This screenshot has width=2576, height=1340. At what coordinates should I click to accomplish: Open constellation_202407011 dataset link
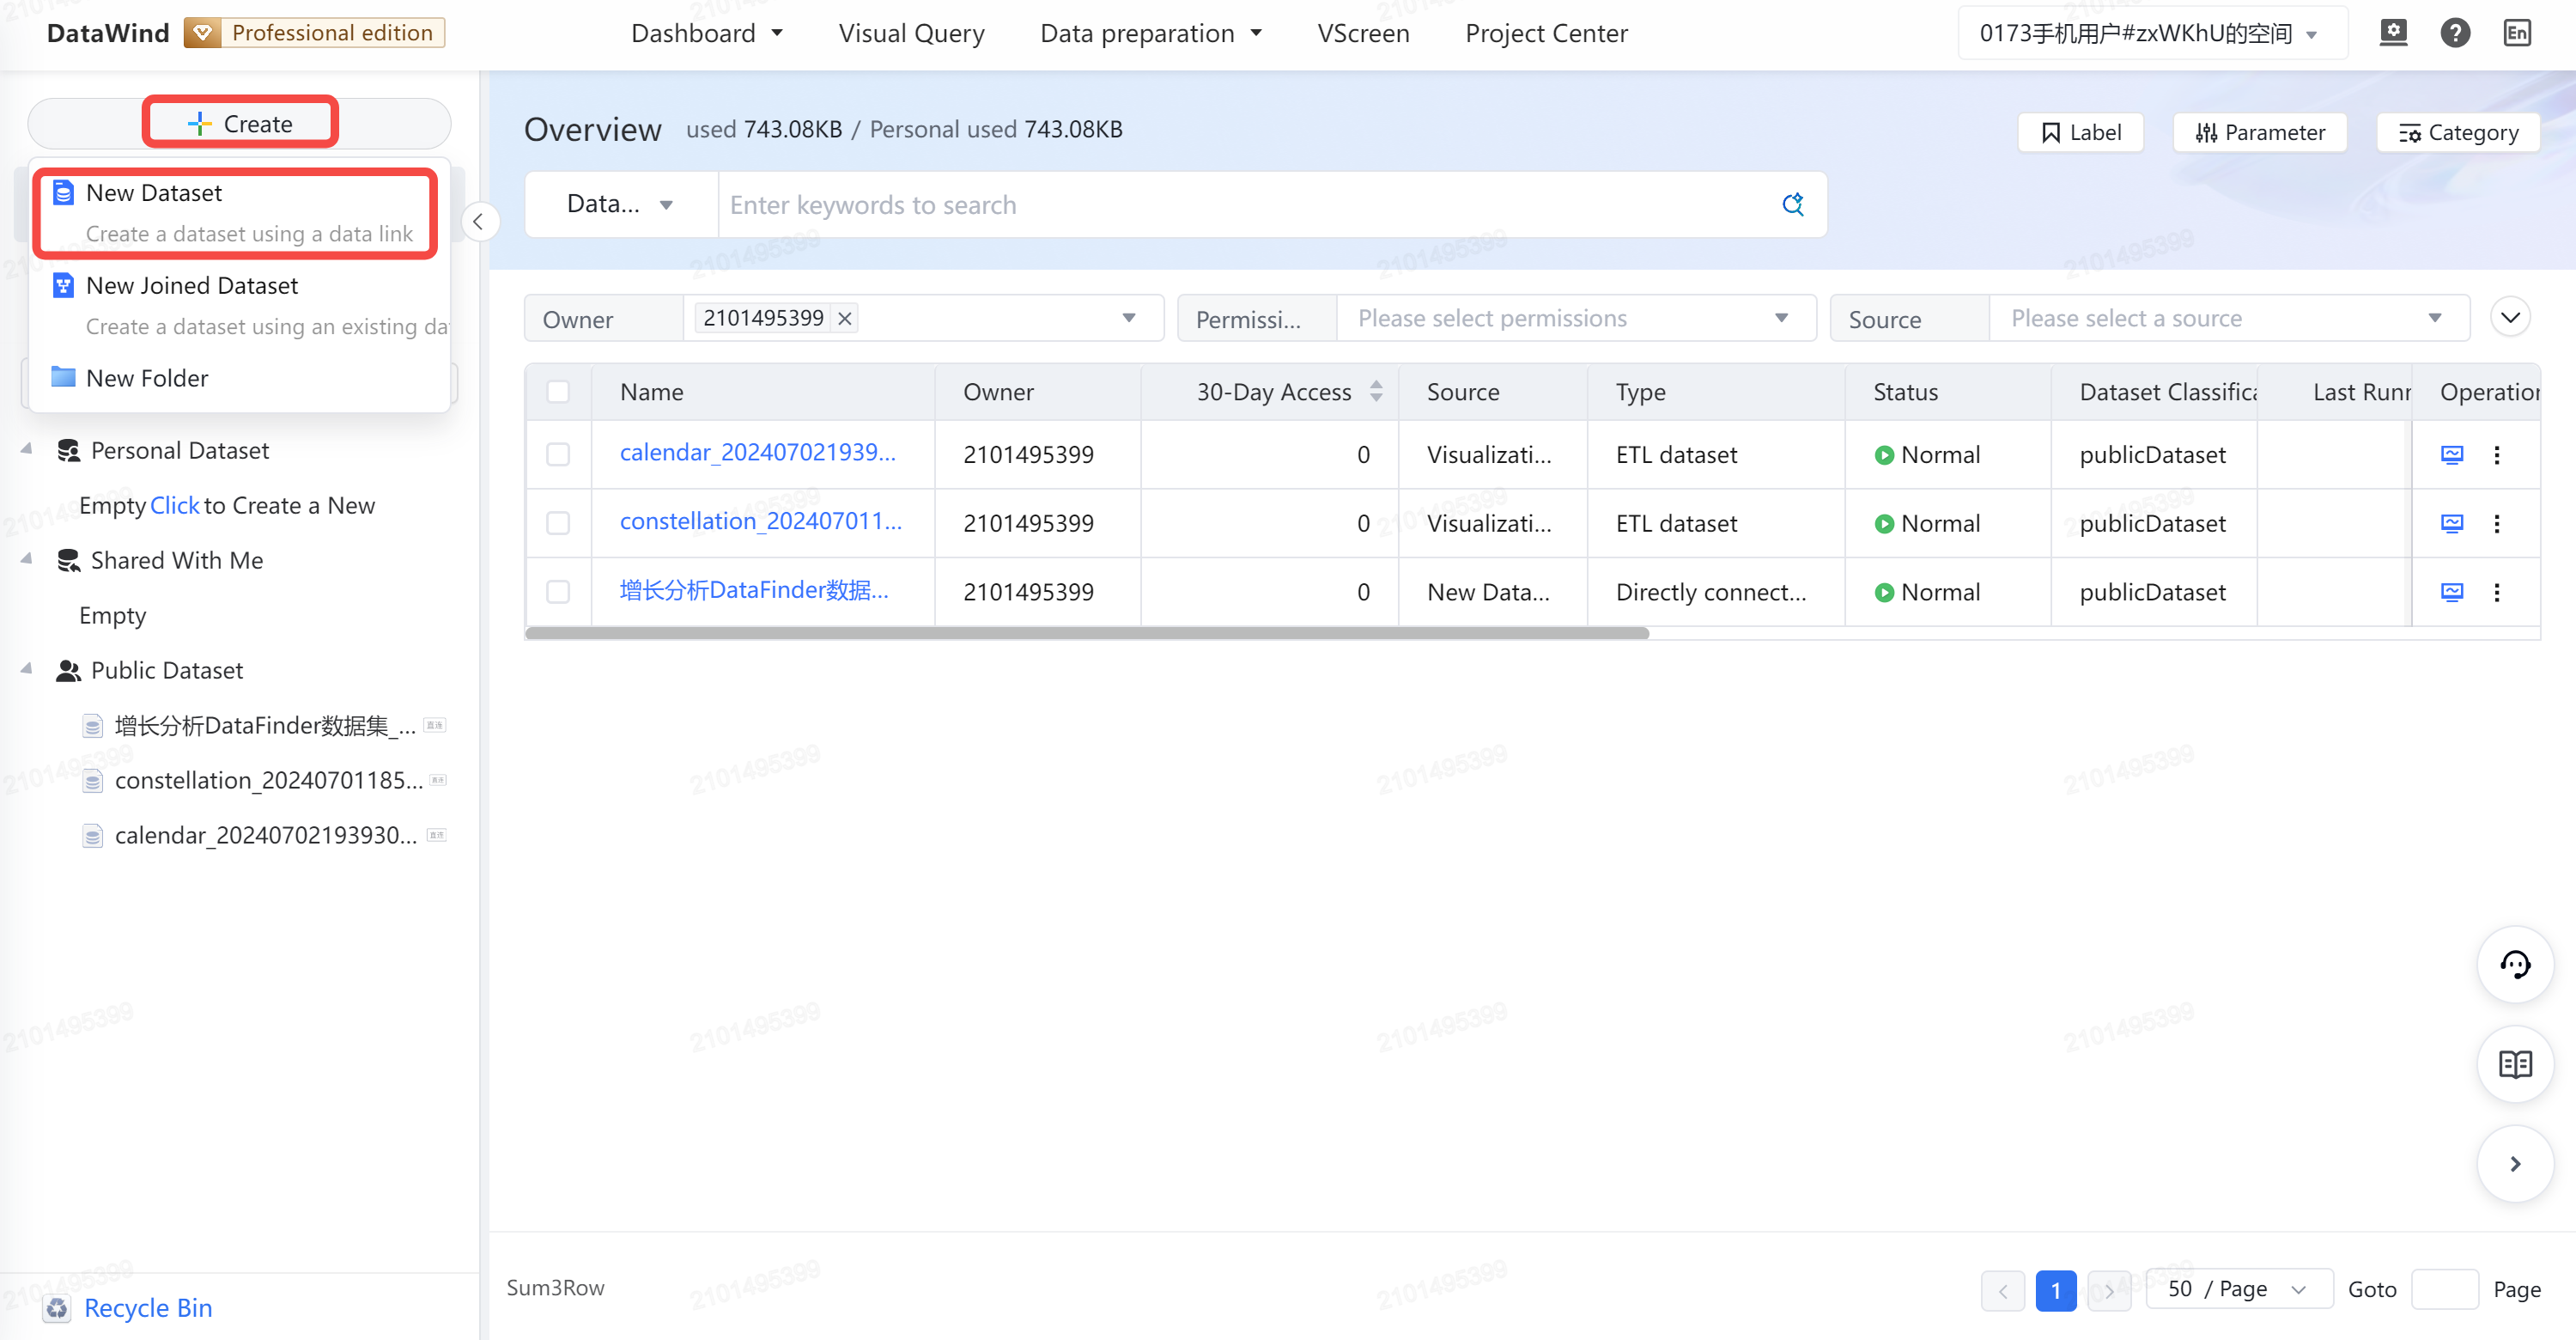[x=760, y=522]
